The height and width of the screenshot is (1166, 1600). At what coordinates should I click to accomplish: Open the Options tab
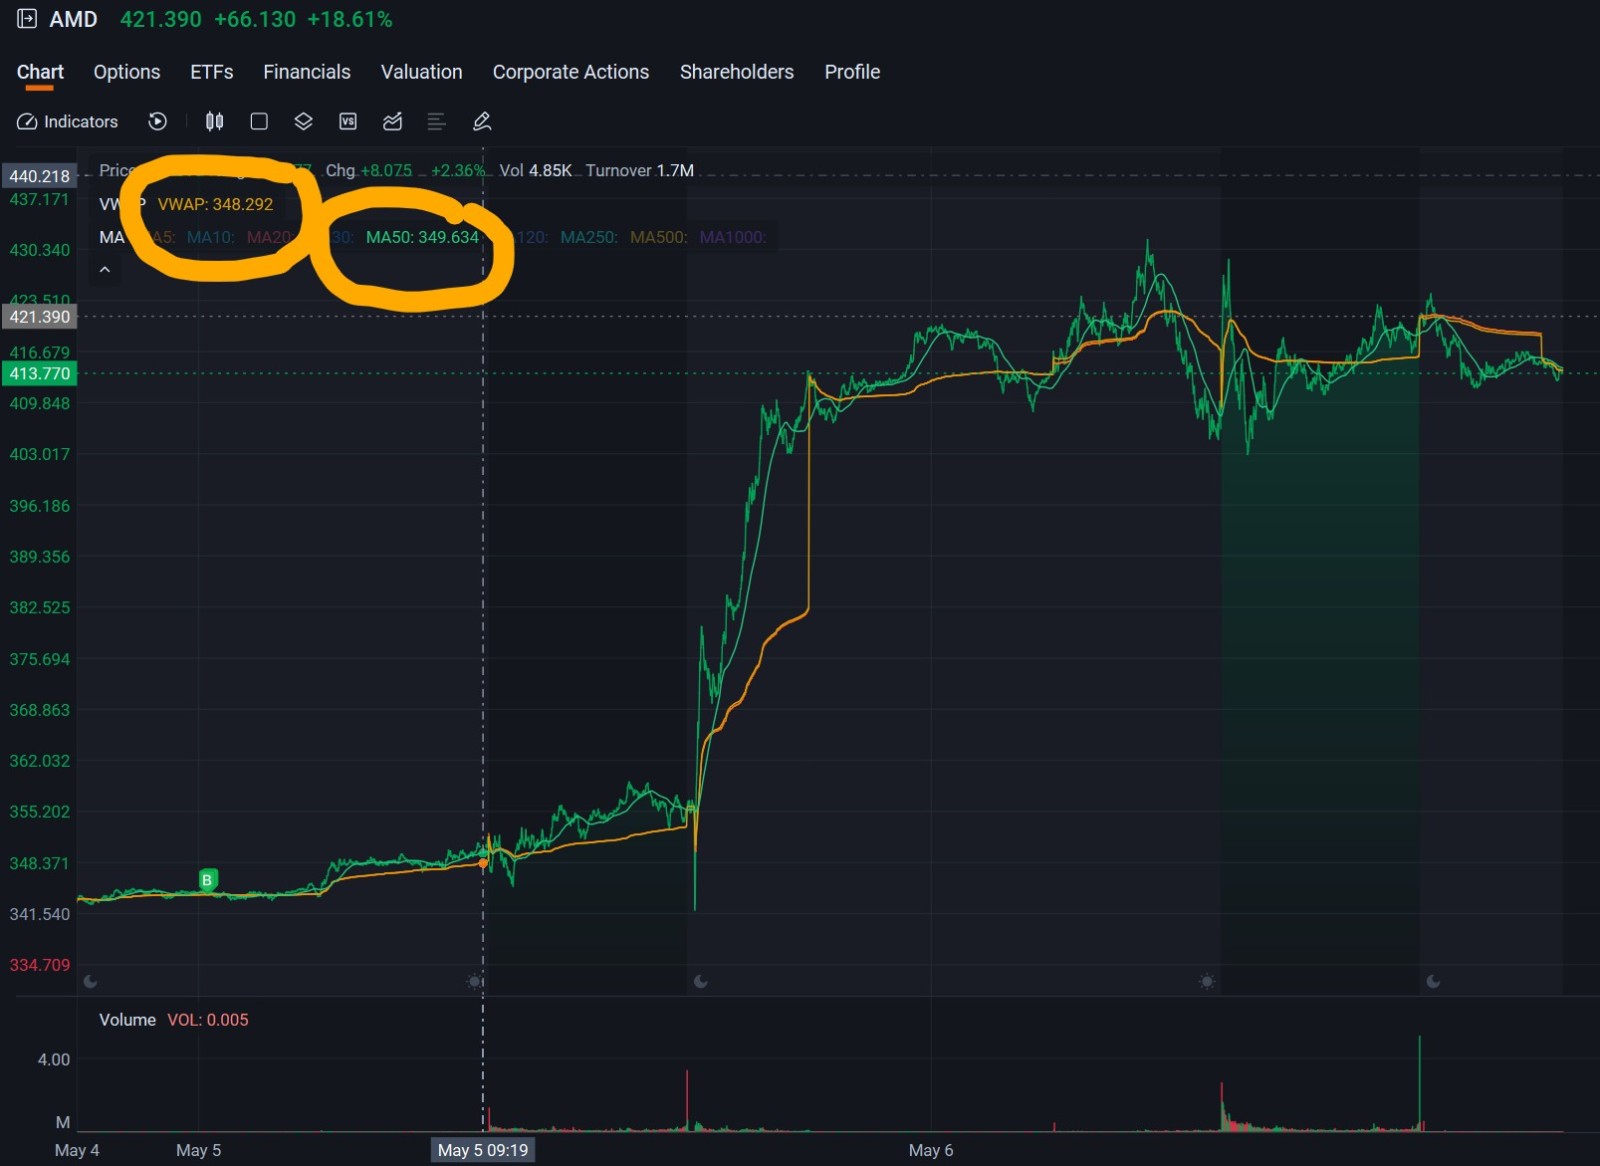tap(127, 72)
